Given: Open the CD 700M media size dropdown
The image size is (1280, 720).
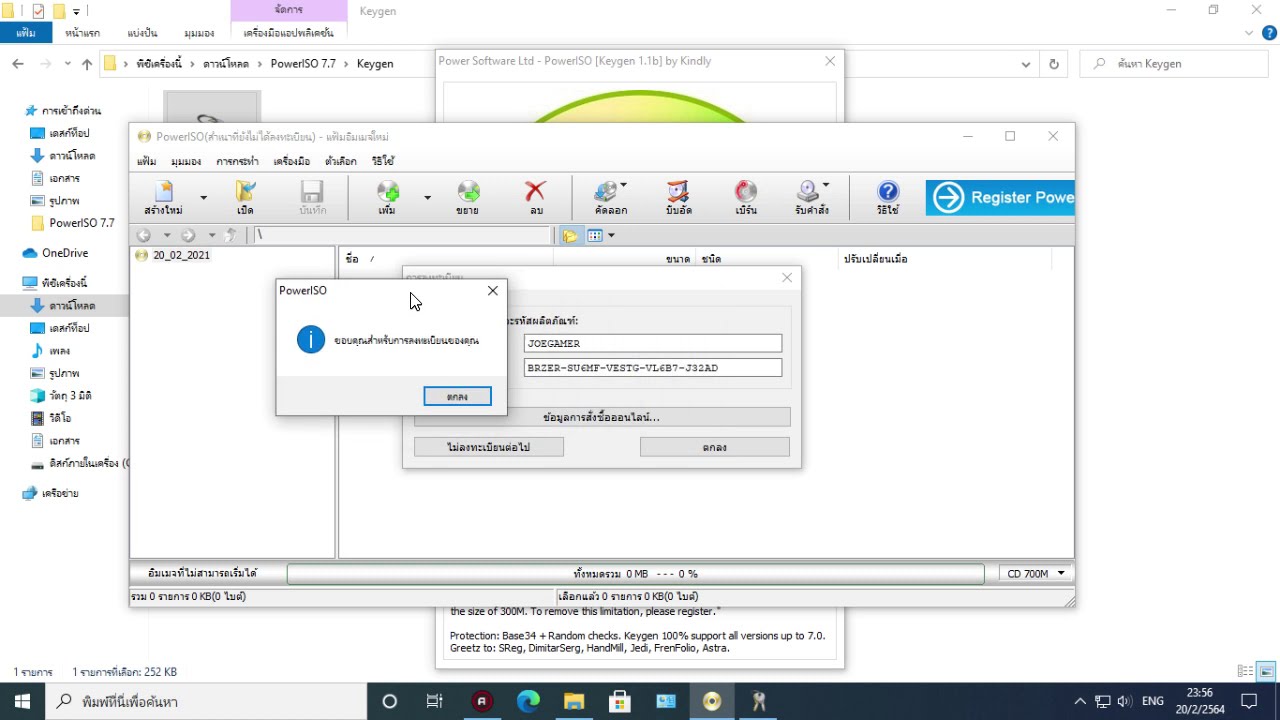Looking at the screenshot, I should [1035, 574].
